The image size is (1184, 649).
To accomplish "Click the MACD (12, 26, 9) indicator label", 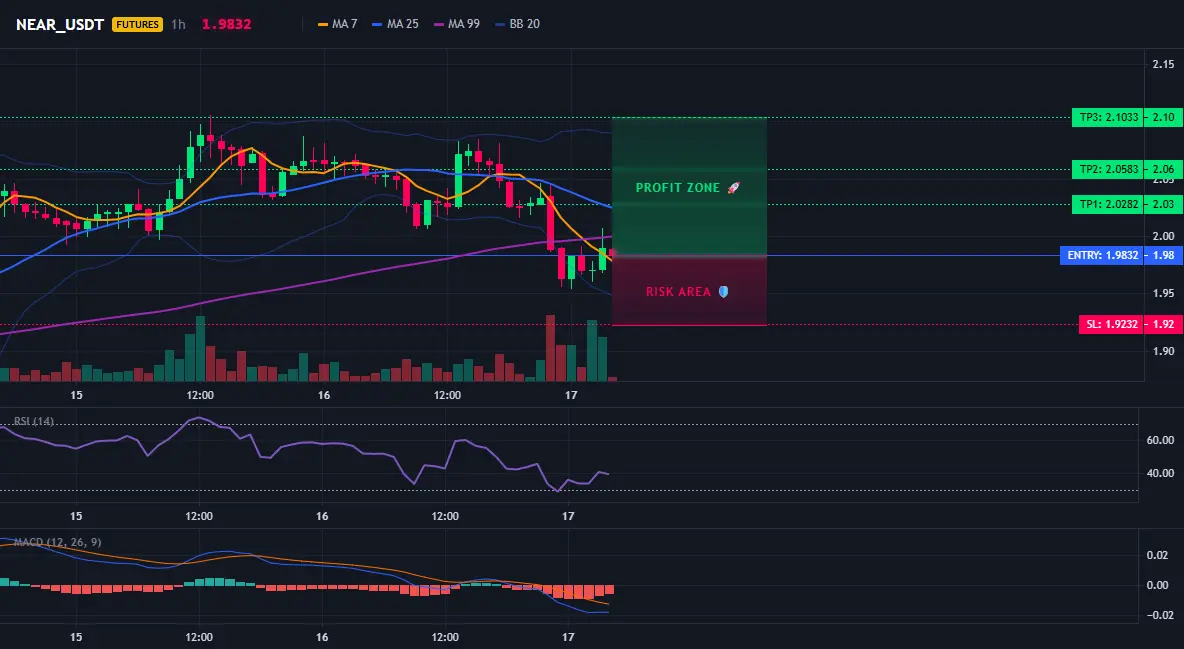I will pyautogui.click(x=57, y=542).
